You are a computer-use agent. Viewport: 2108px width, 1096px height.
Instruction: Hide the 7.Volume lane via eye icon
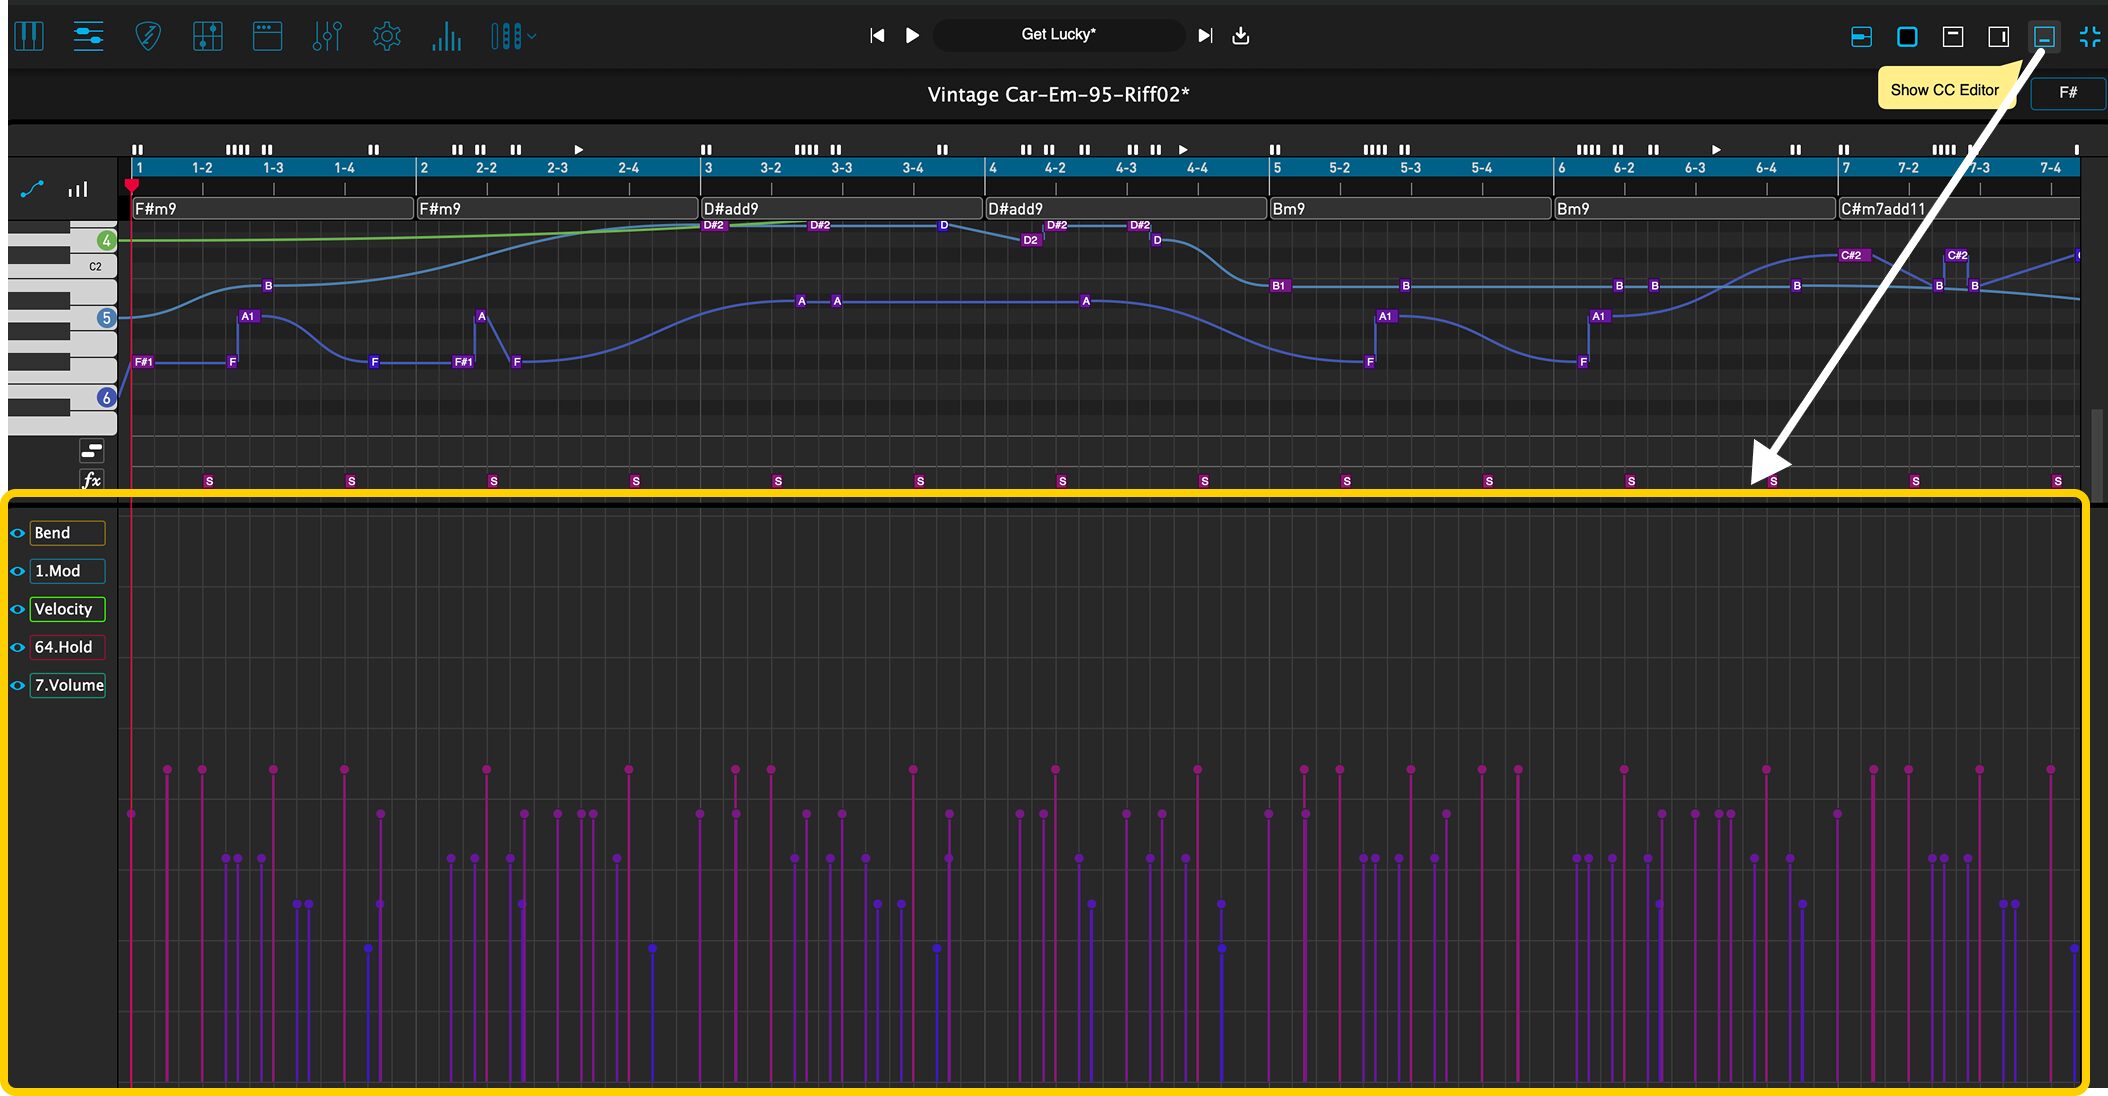[x=17, y=685]
